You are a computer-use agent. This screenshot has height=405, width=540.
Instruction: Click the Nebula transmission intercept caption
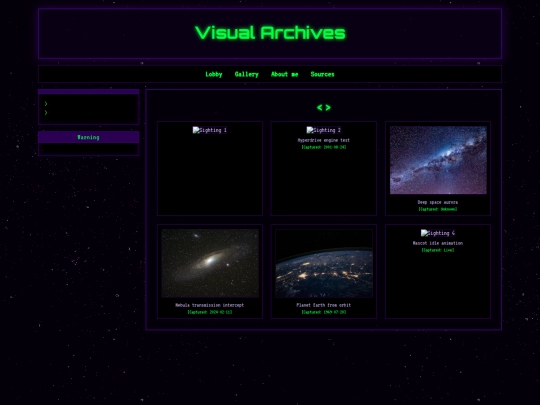(209, 305)
